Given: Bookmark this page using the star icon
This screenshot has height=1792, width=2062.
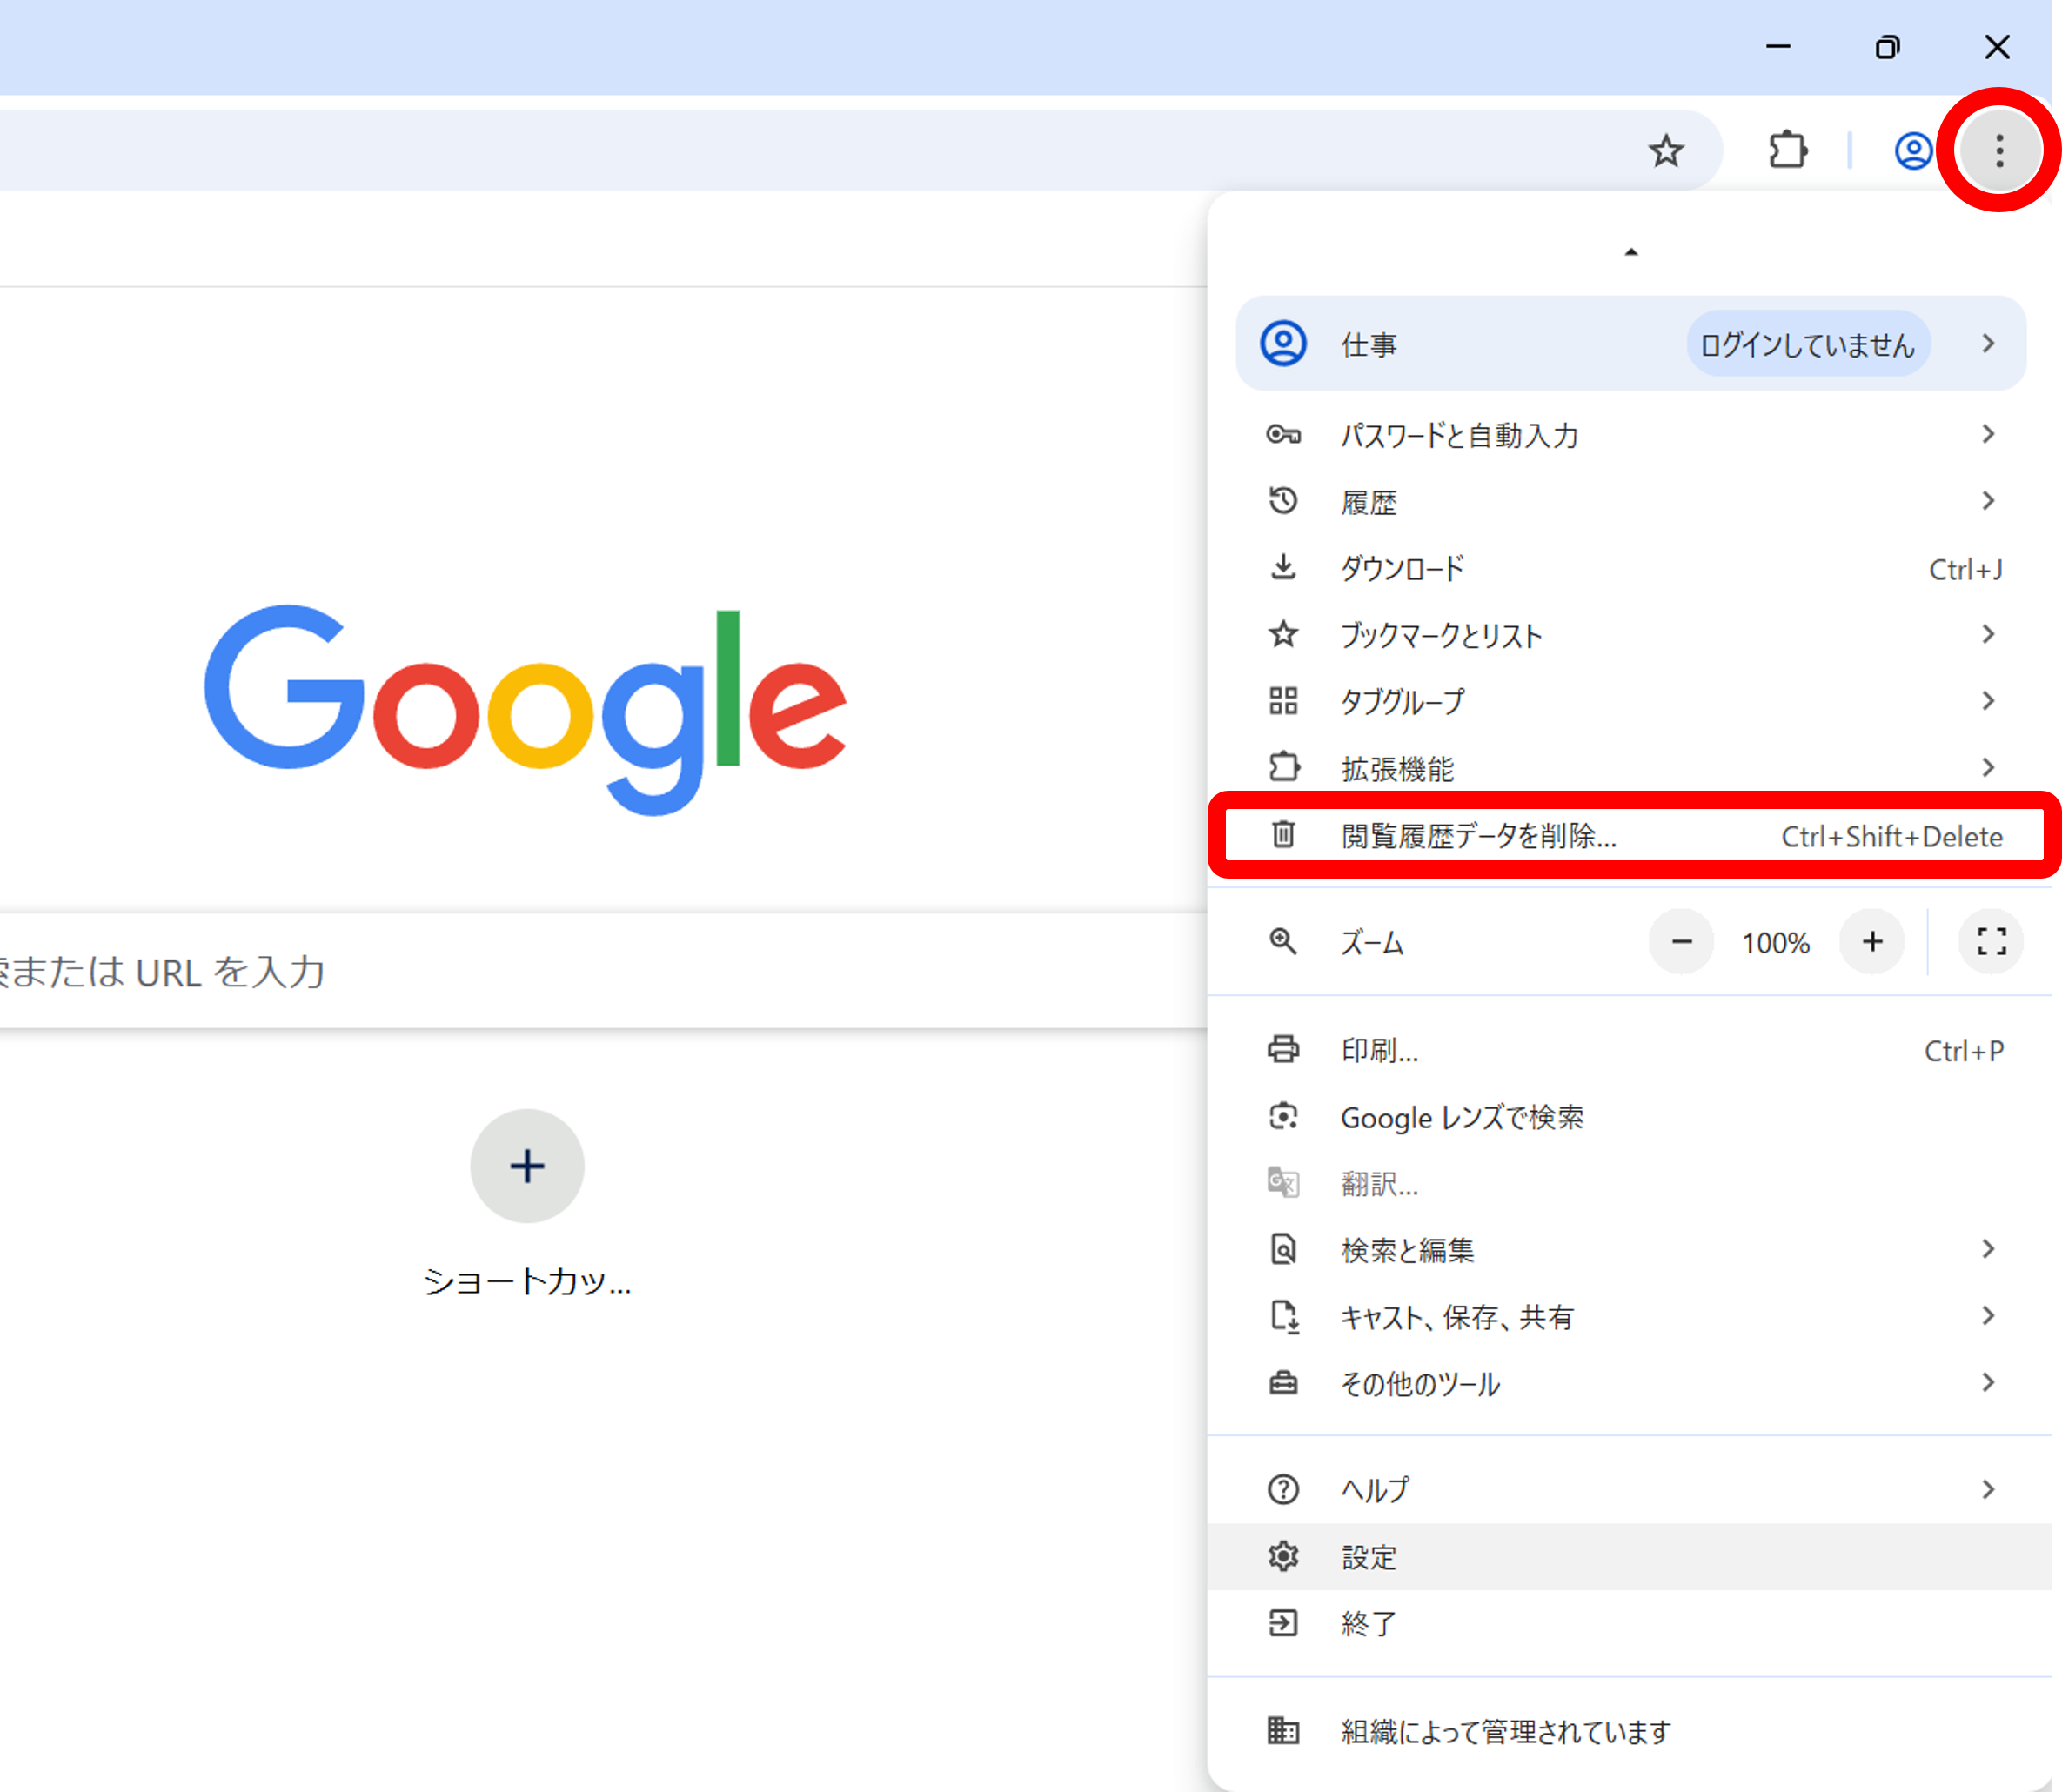Looking at the screenshot, I should (1667, 151).
